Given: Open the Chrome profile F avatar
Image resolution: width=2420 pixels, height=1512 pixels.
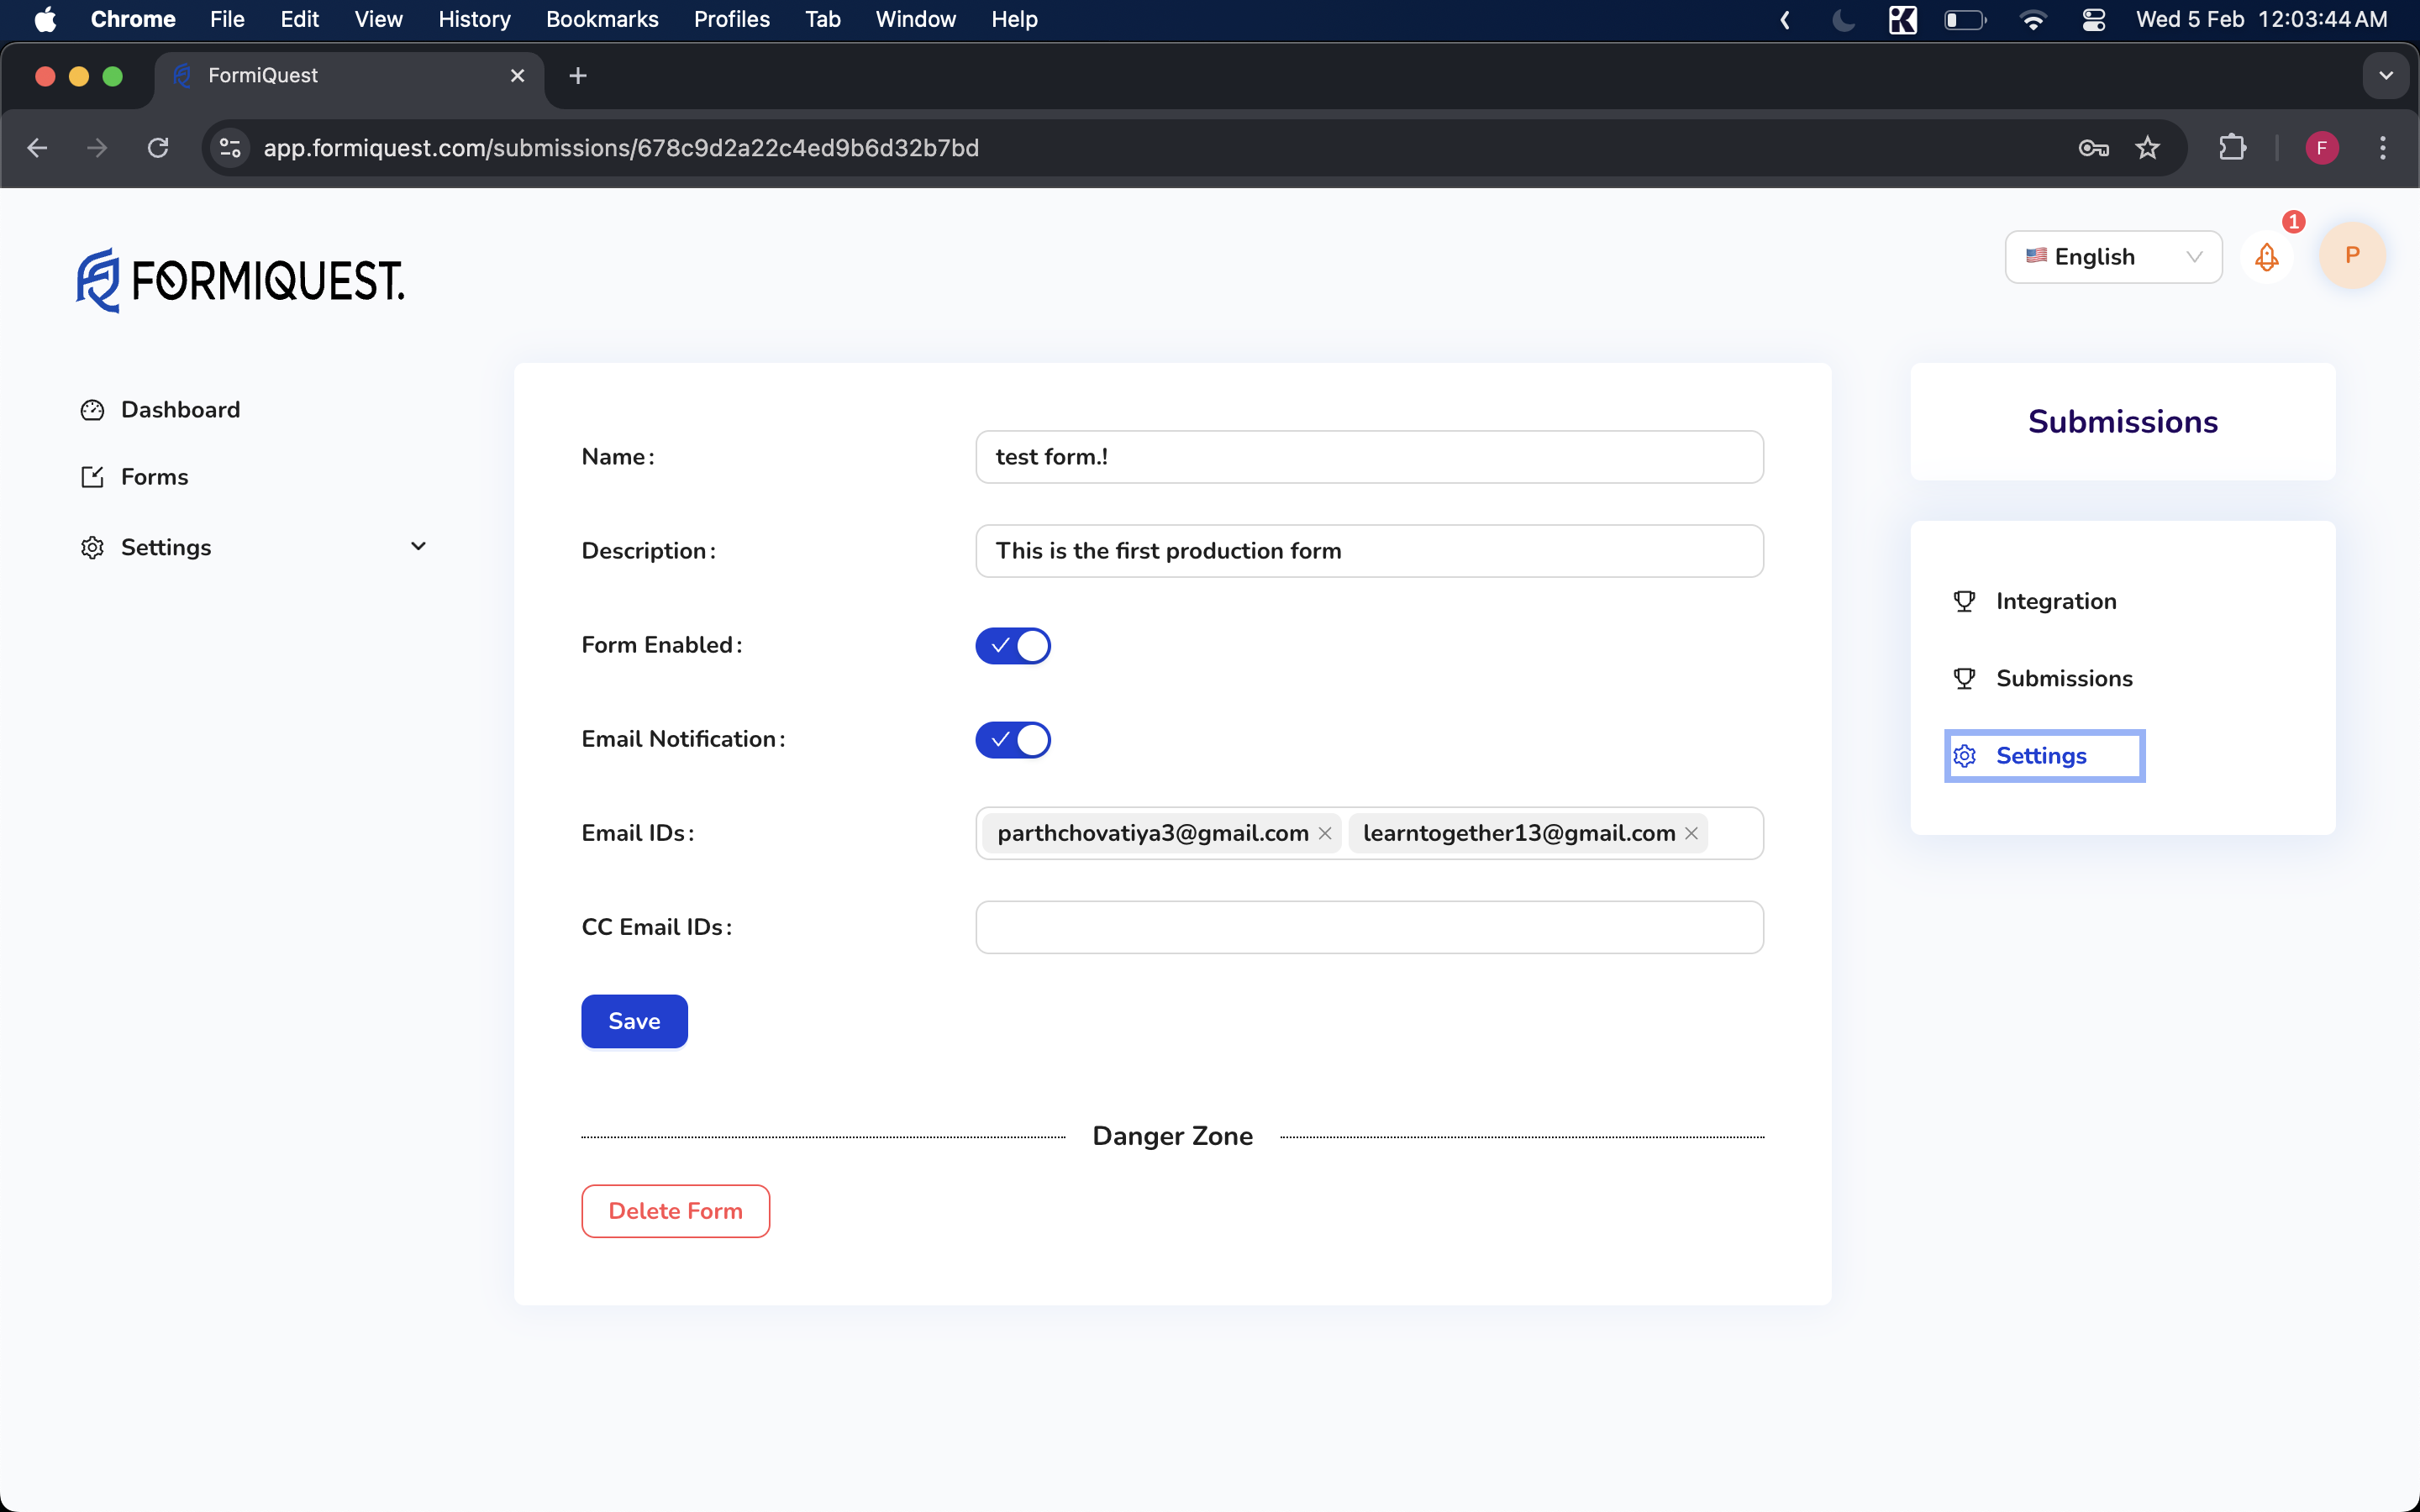Looking at the screenshot, I should 2322,148.
